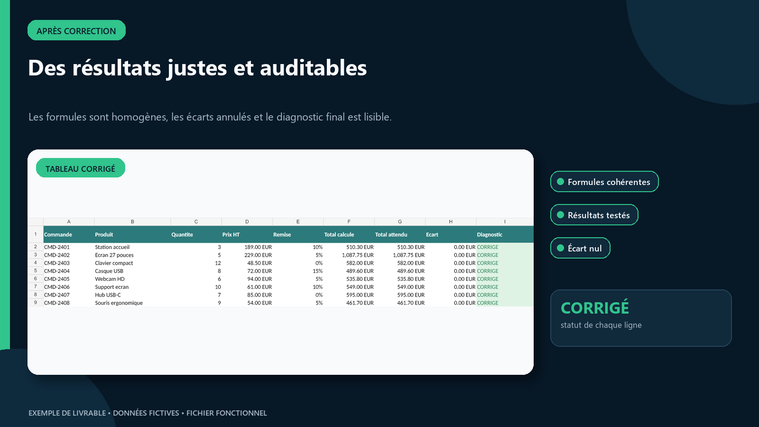759x427 pixels.
Task: Click cell CMD-2407
Action: click(x=69, y=295)
